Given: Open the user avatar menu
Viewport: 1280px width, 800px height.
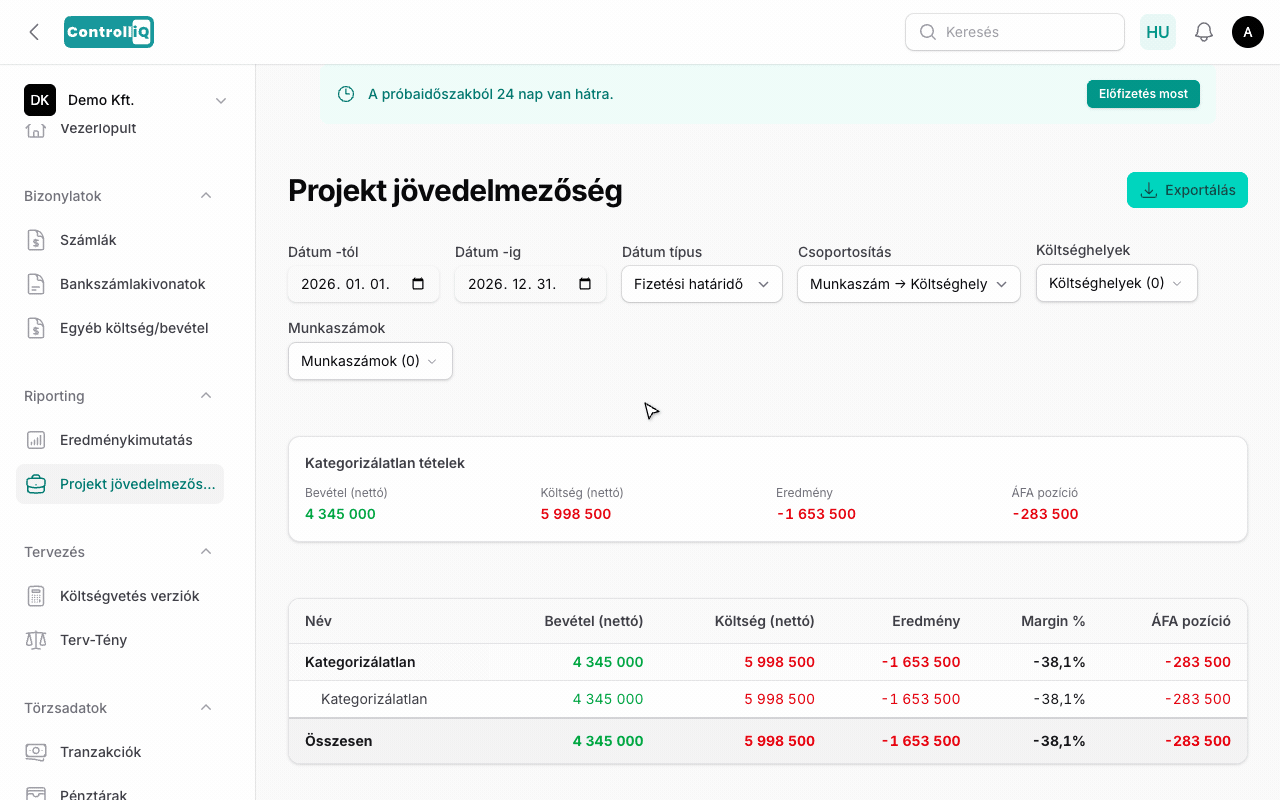Looking at the screenshot, I should click(x=1248, y=32).
